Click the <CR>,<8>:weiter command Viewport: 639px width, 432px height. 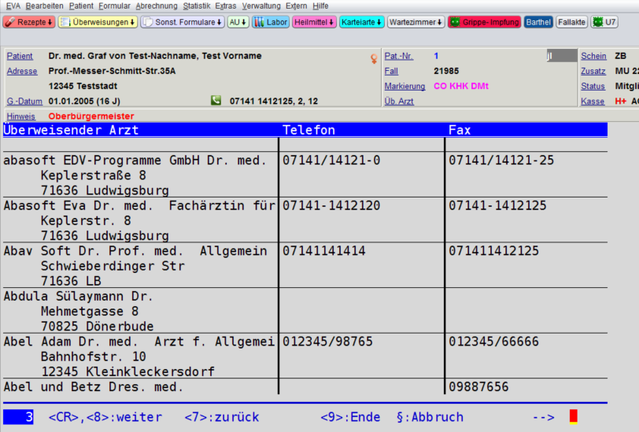(x=105, y=417)
